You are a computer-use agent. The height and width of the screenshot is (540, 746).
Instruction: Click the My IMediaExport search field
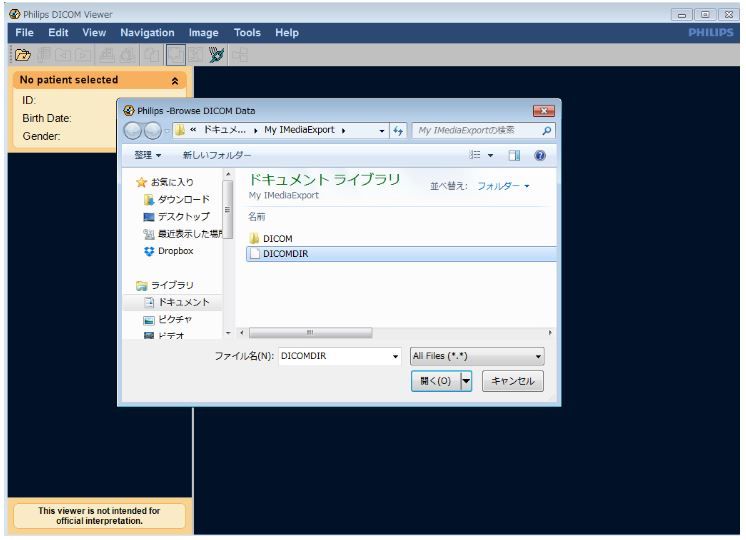click(478, 130)
